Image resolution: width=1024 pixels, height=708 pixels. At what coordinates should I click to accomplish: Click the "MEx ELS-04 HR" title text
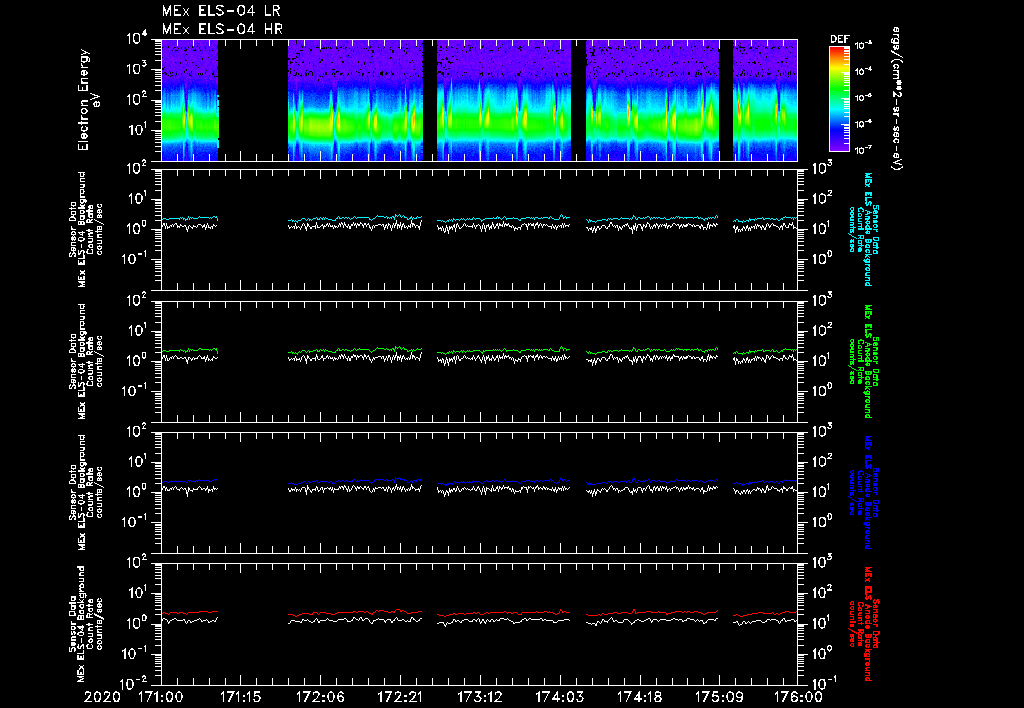click(x=222, y=29)
